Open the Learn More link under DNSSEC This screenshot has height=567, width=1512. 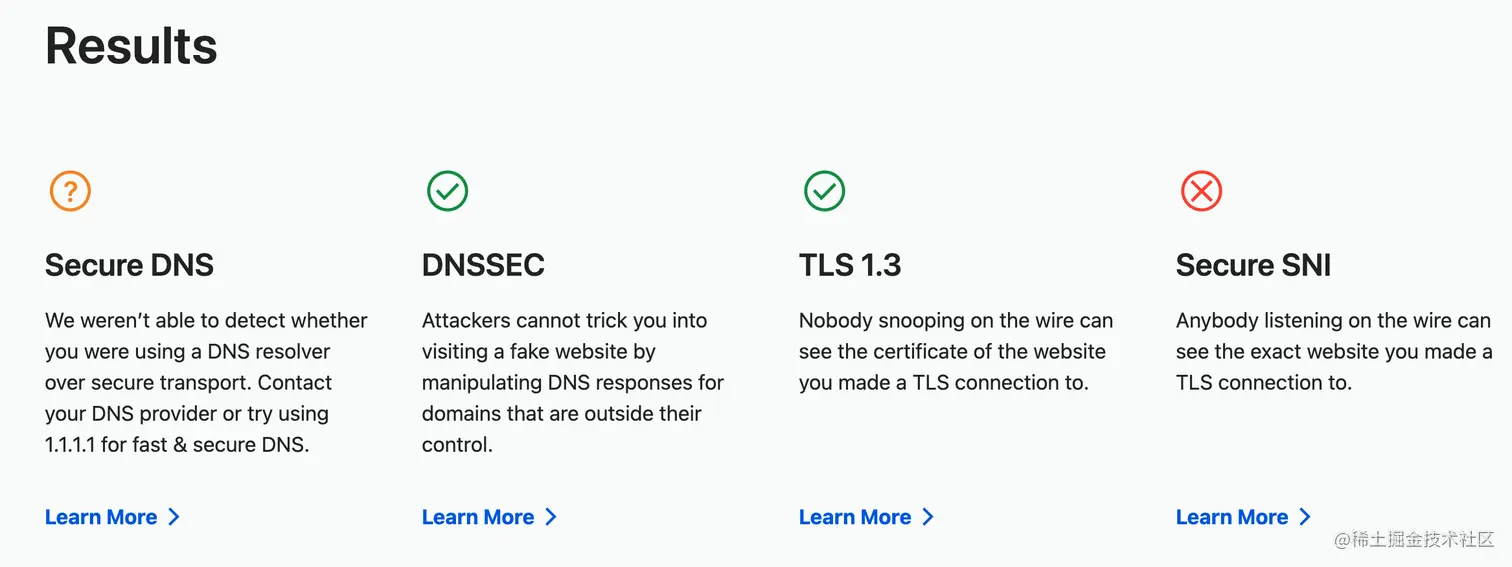(x=478, y=517)
